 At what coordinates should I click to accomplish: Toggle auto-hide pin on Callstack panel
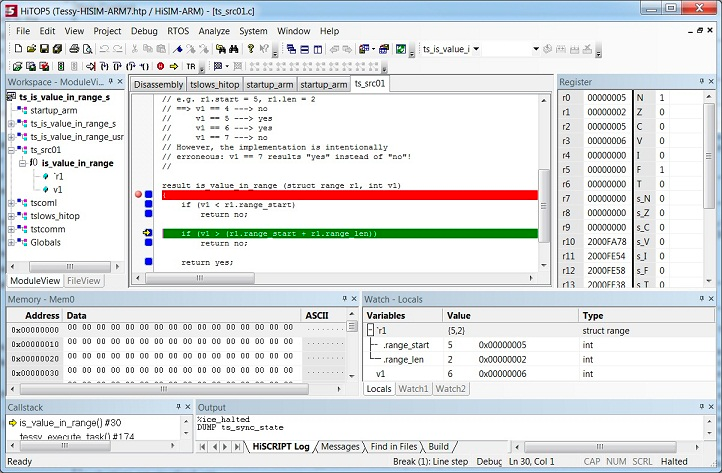pos(179,407)
